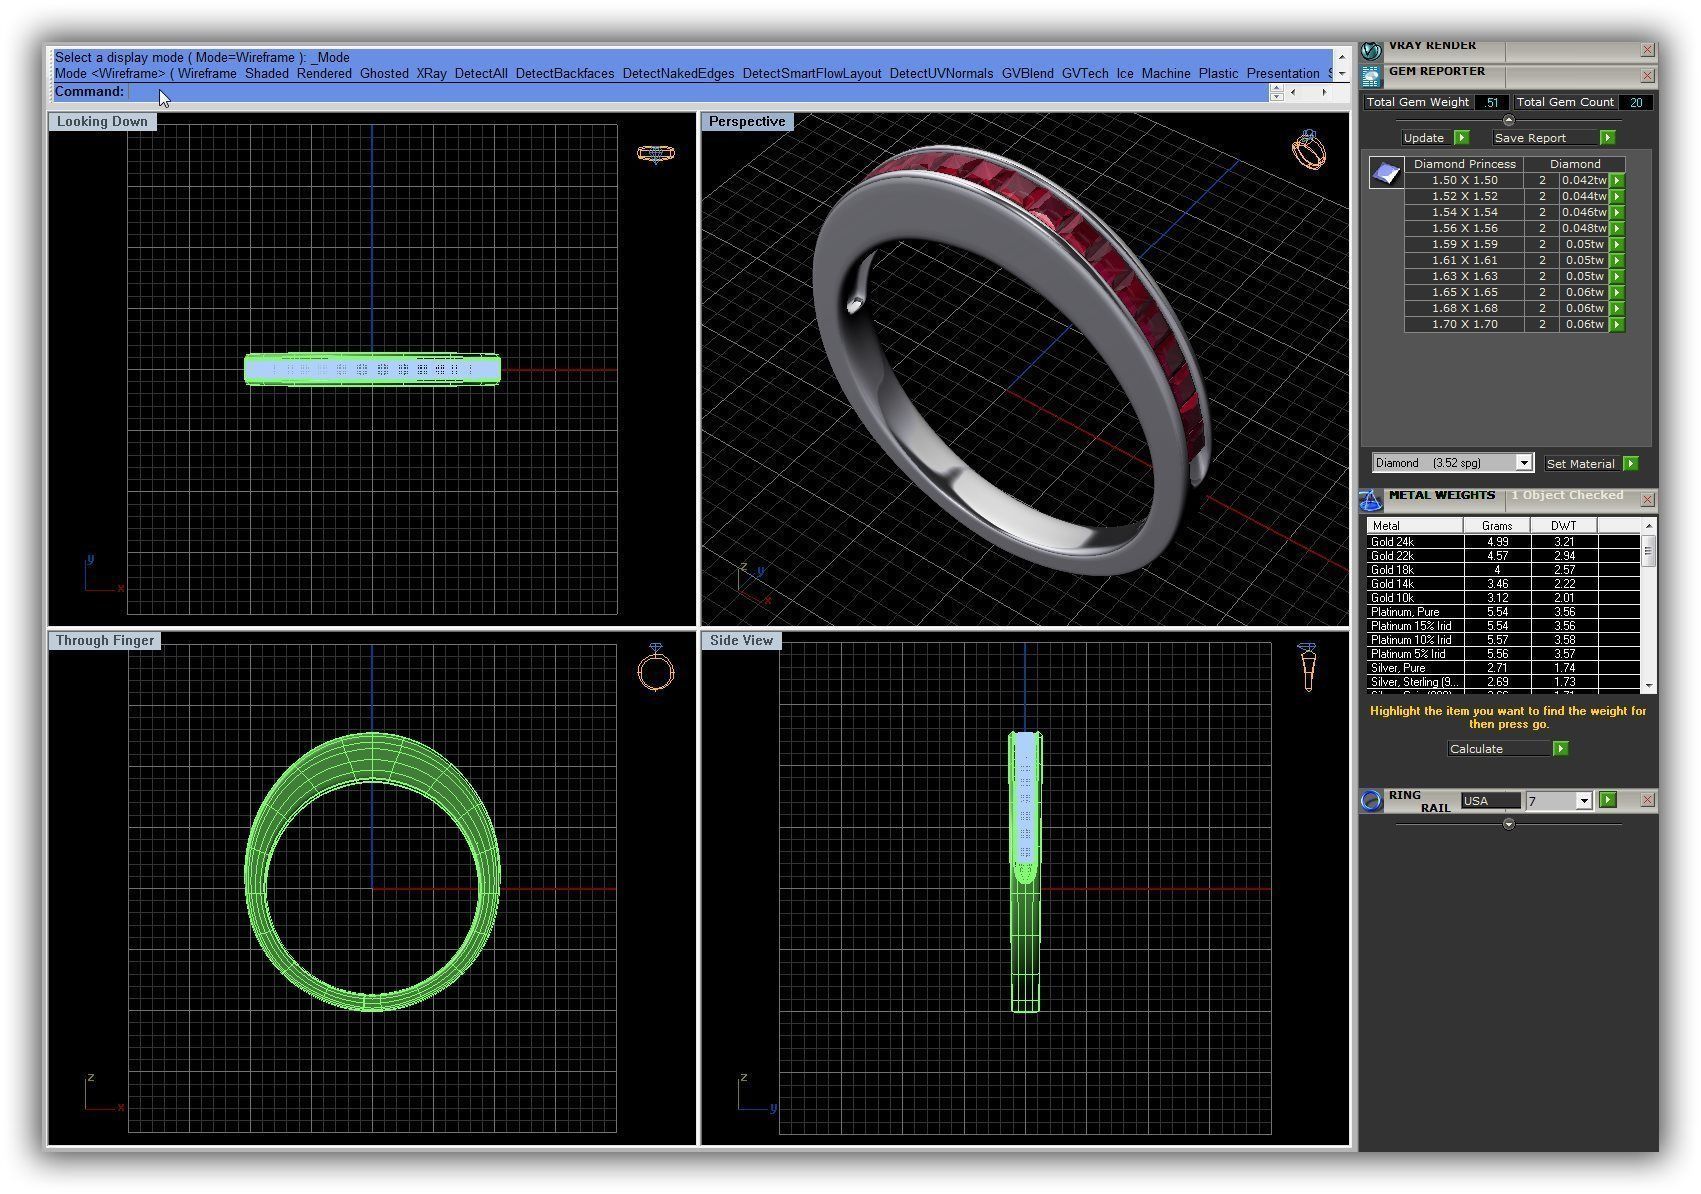Select the Gold 14k metal row
The height and width of the screenshot is (1194, 1701).
[x=1504, y=584]
